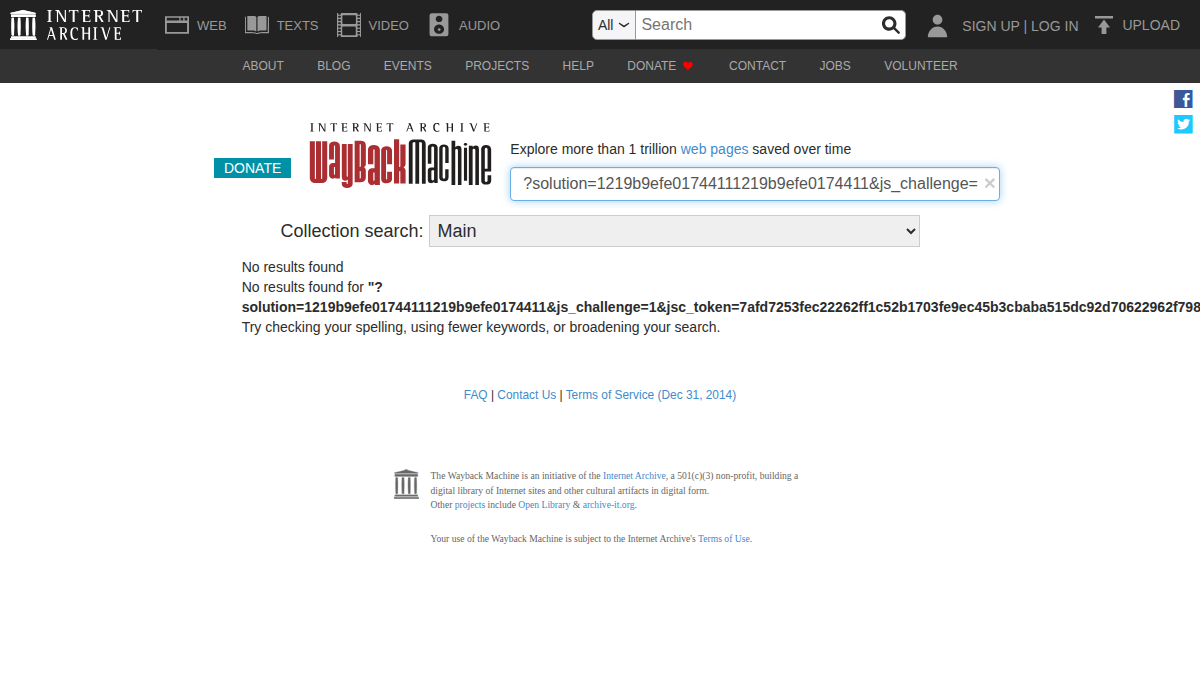The height and width of the screenshot is (675, 1200).
Task: Open the Contact menu item
Action: [757, 66]
